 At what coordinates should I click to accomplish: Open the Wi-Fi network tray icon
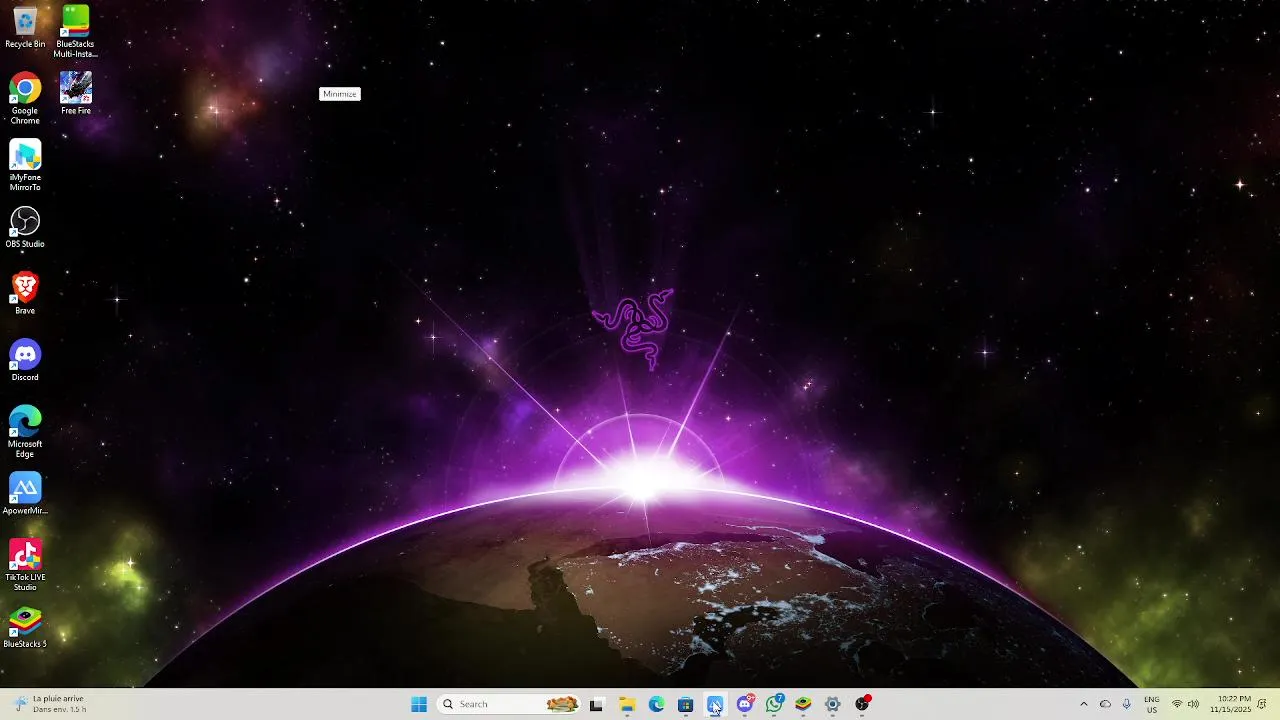(x=1177, y=704)
